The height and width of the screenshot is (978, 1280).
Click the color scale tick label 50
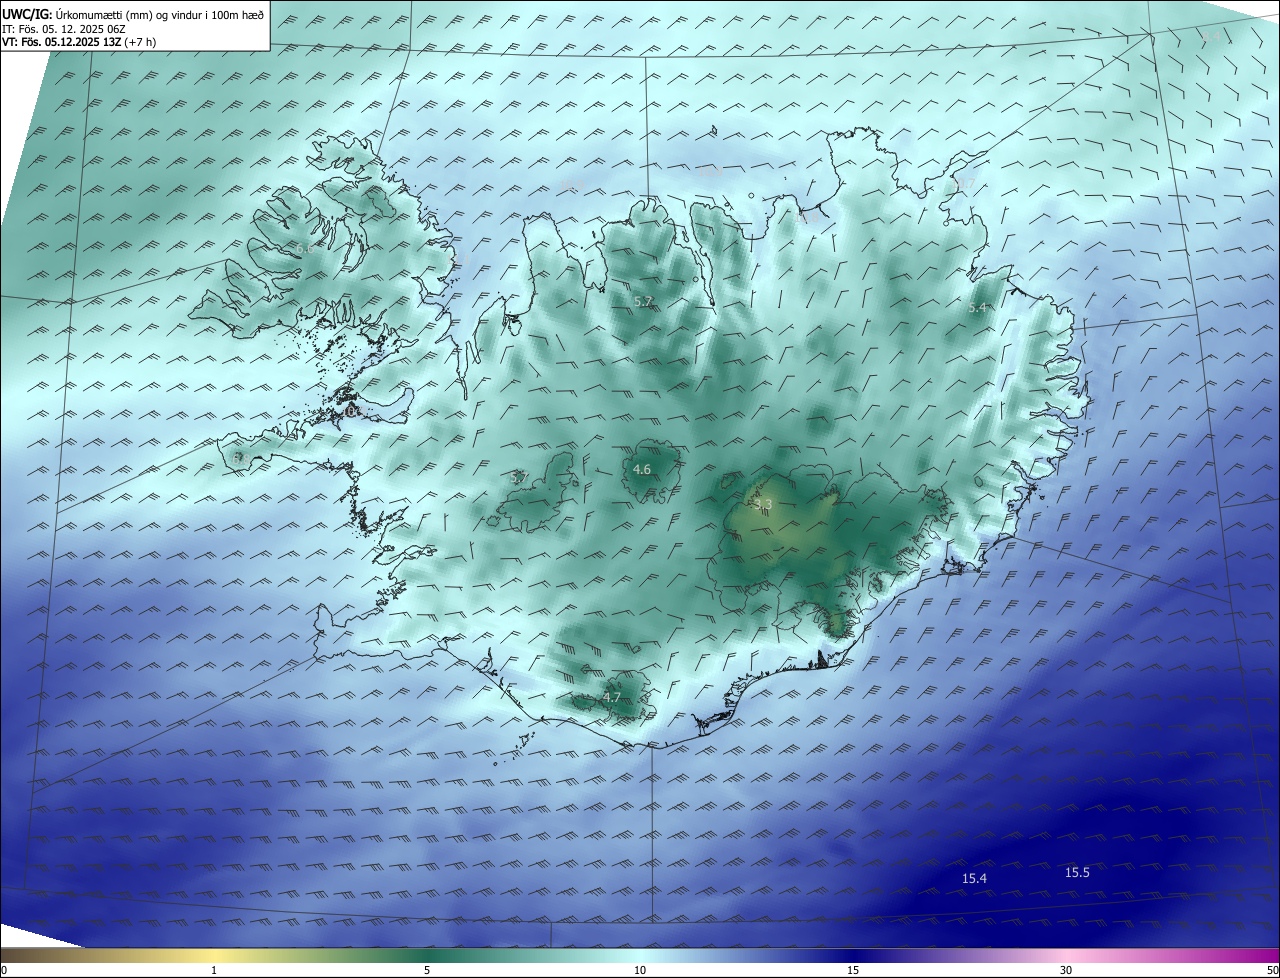point(1272,970)
